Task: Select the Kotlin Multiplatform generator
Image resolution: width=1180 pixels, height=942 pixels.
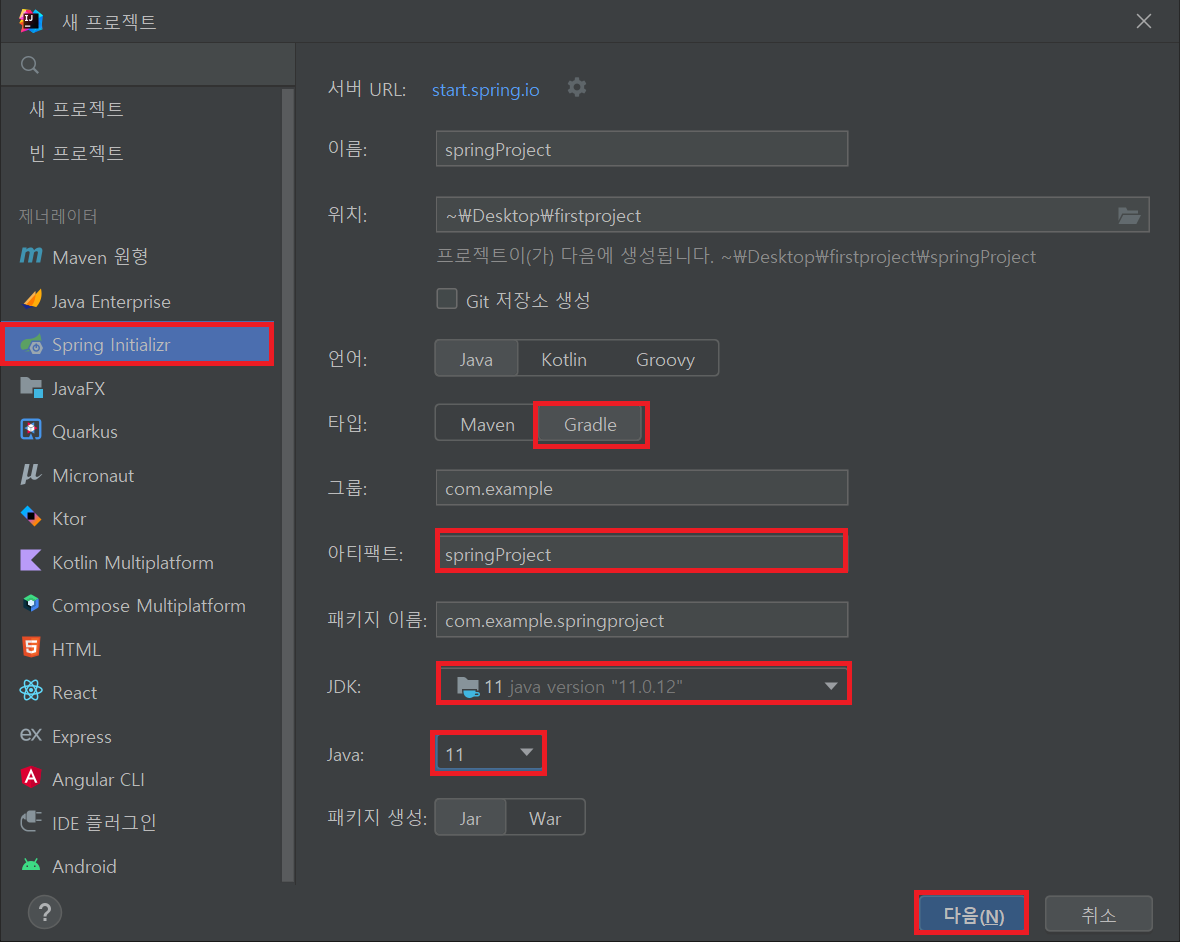Action: (x=141, y=561)
